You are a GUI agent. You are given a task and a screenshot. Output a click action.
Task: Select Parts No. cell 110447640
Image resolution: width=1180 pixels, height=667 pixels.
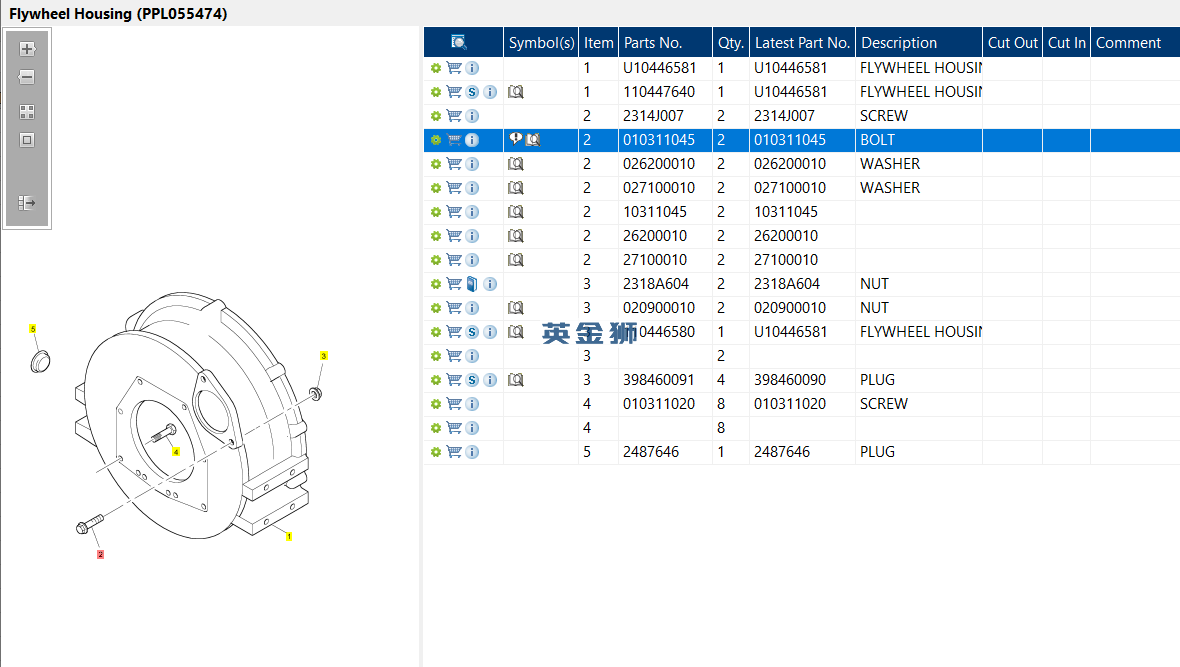click(665, 92)
